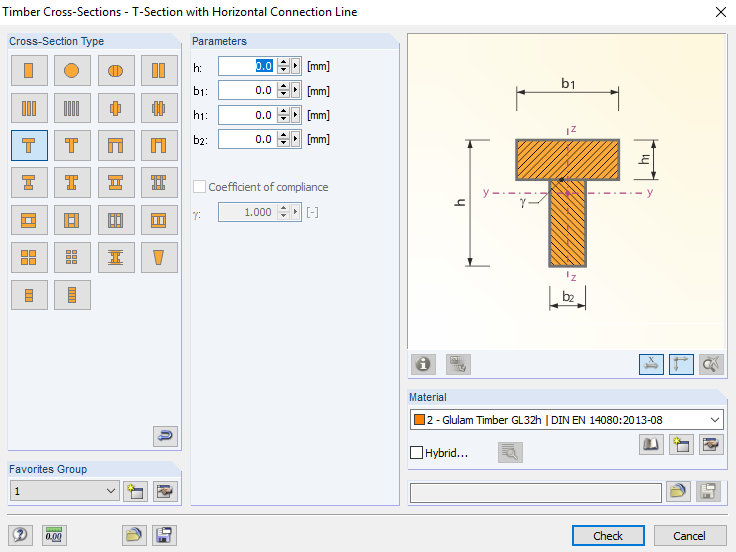The height and width of the screenshot is (552, 736).
Task: Create new favorites group
Action: pos(136,491)
